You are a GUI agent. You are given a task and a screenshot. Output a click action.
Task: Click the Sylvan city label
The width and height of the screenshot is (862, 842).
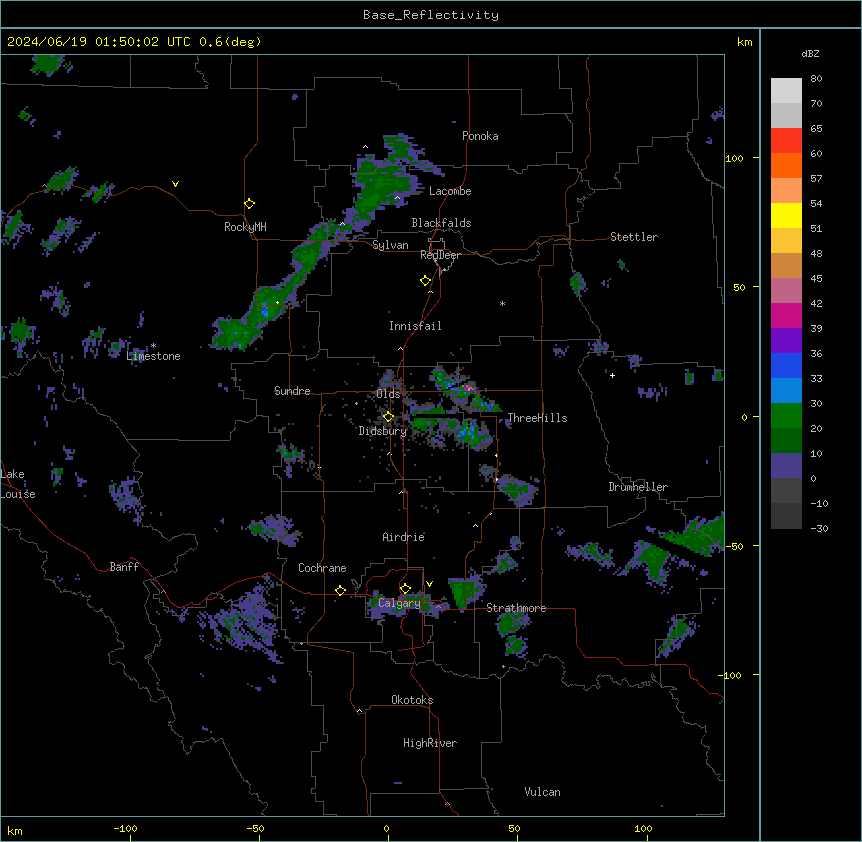click(x=390, y=245)
